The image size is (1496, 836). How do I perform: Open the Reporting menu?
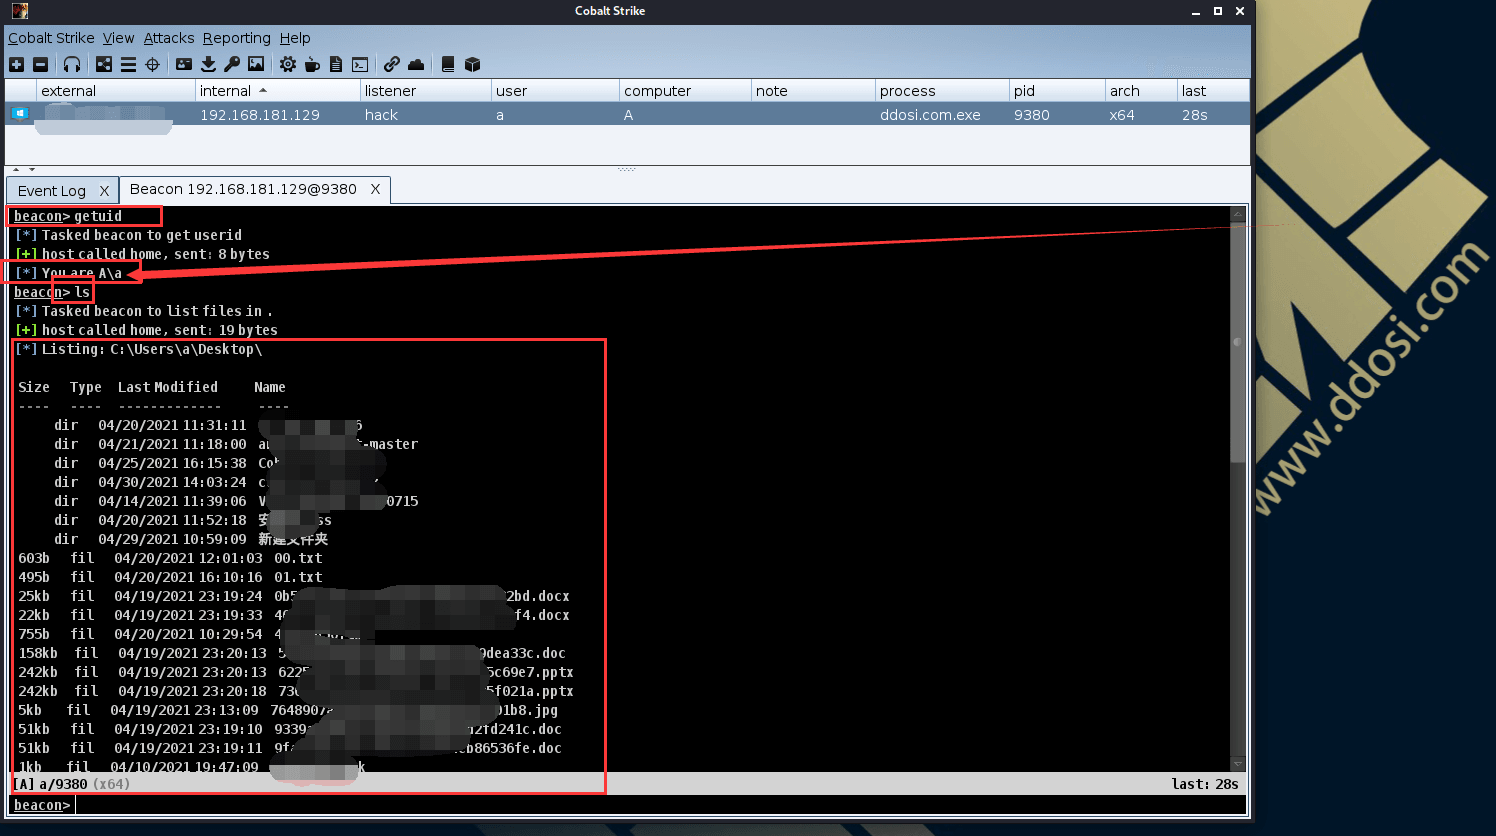coord(237,38)
